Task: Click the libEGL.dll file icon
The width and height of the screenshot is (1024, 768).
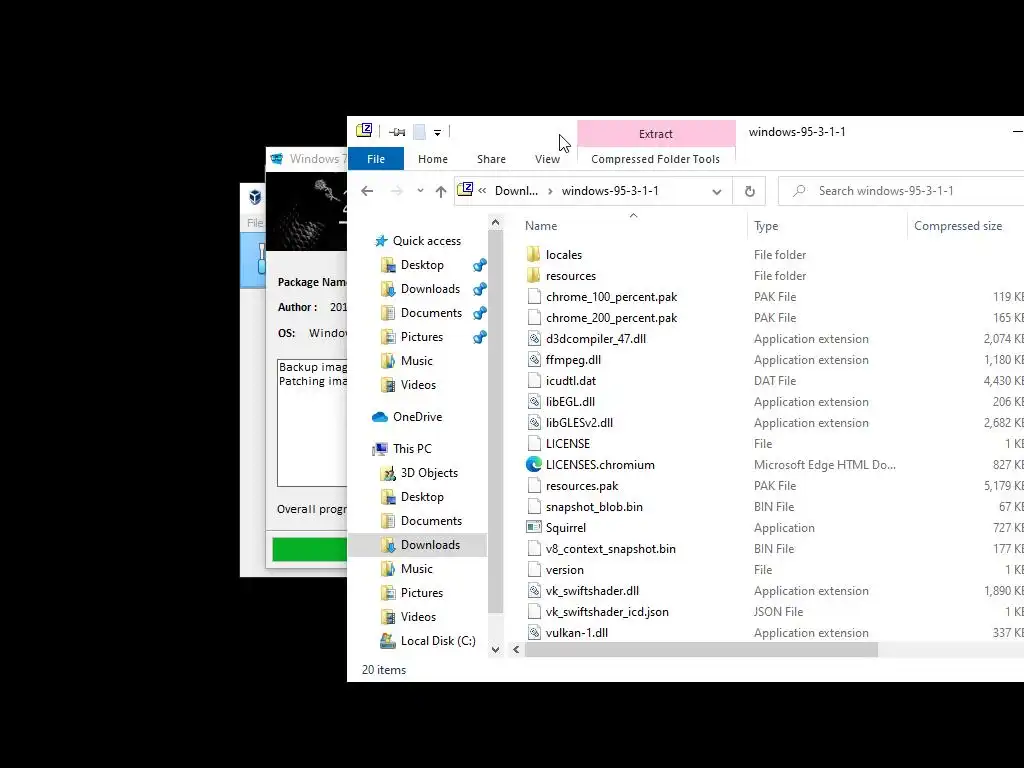Action: click(x=534, y=402)
